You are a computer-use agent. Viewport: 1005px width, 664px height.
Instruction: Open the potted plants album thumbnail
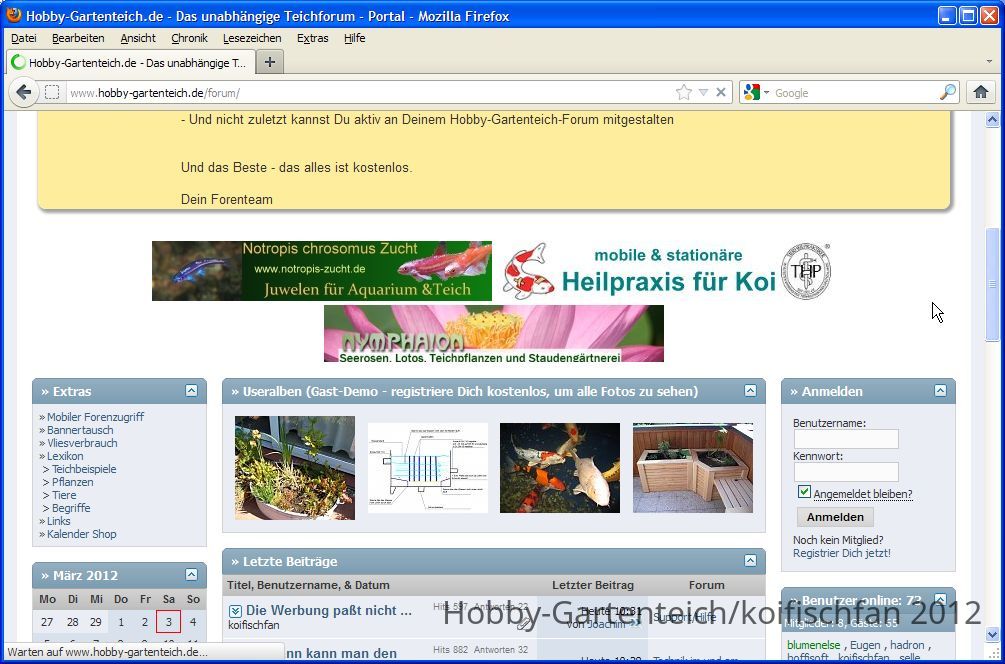click(295, 468)
